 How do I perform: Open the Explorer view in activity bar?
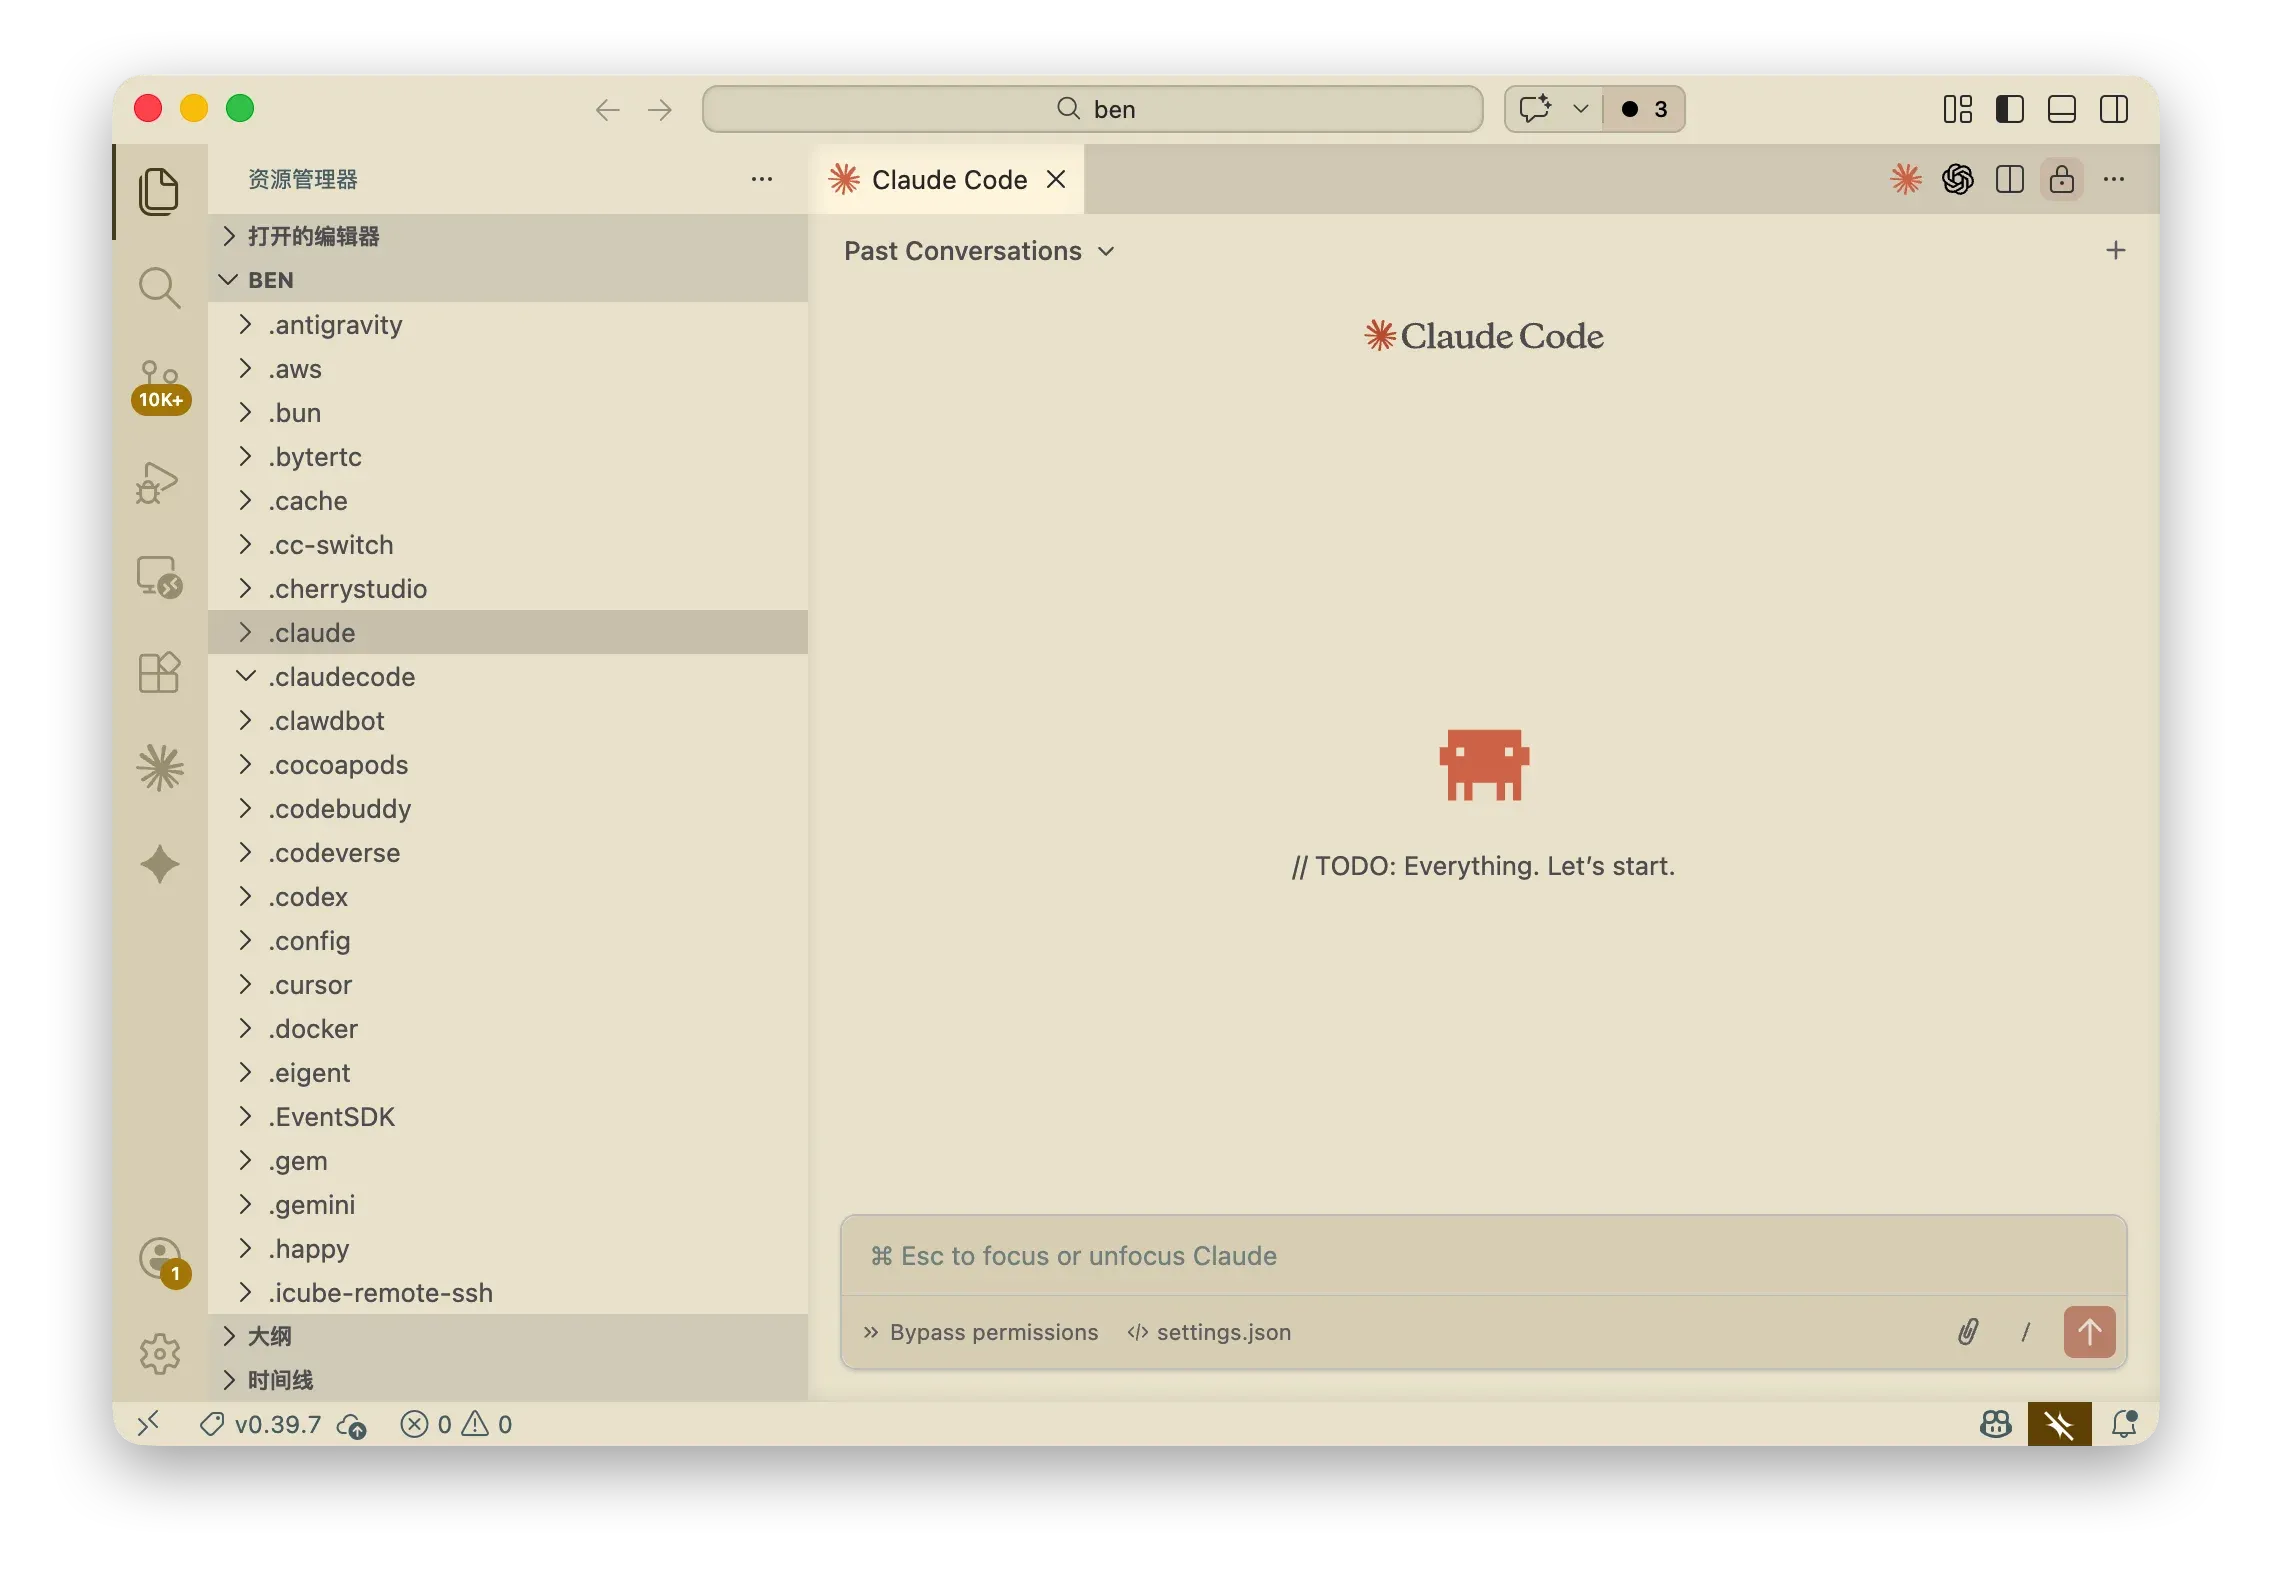pos(159,191)
